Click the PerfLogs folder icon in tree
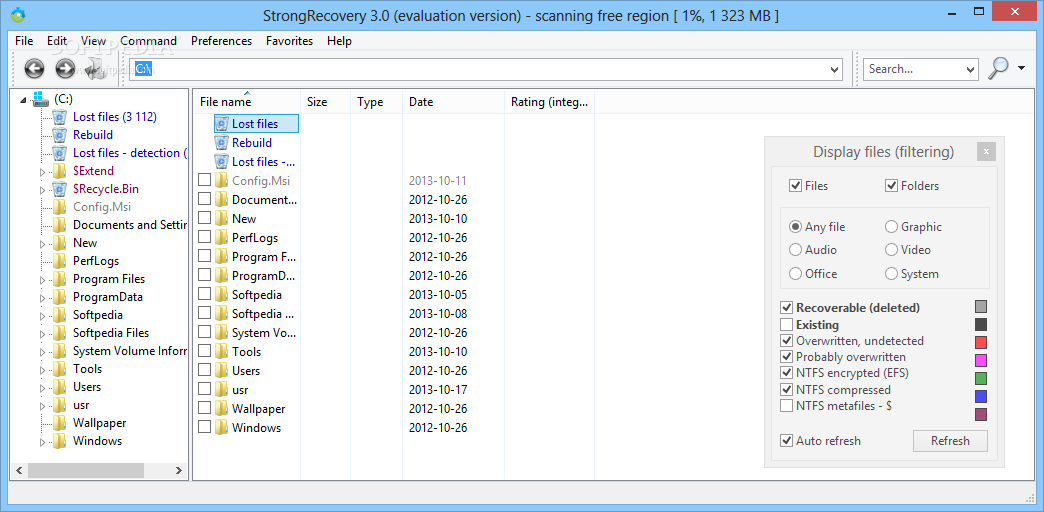This screenshot has width=1044, height=512. (60, 261)
